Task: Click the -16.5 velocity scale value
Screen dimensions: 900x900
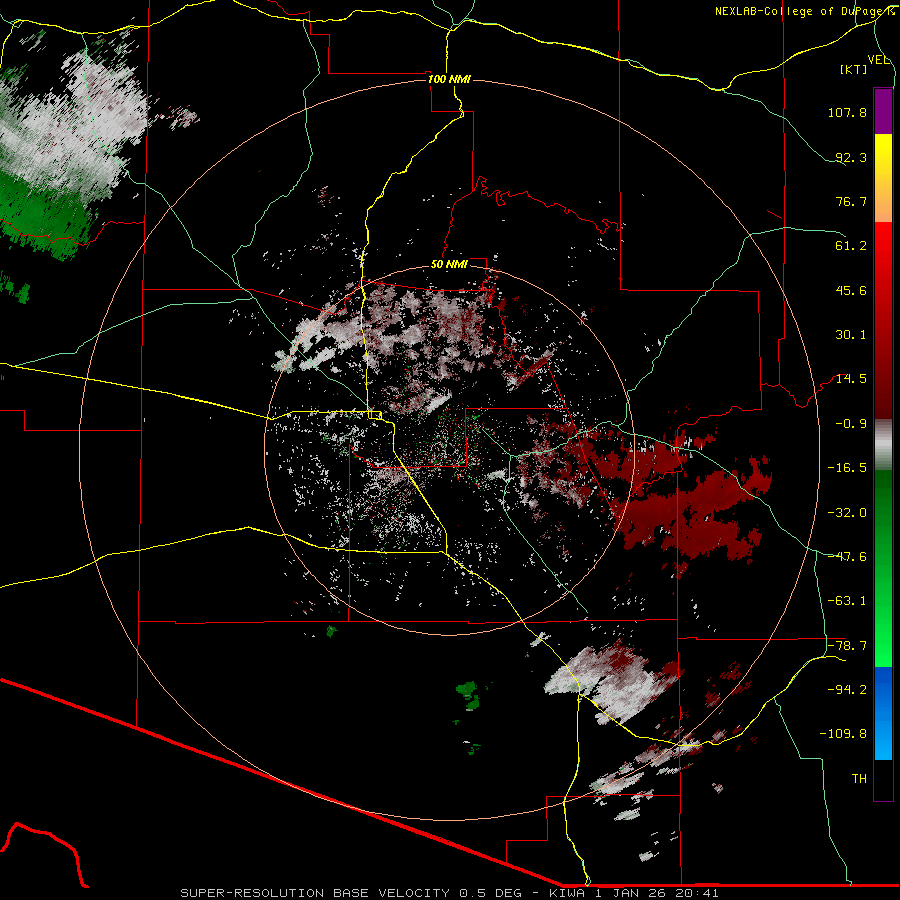Action: [847, 468]
